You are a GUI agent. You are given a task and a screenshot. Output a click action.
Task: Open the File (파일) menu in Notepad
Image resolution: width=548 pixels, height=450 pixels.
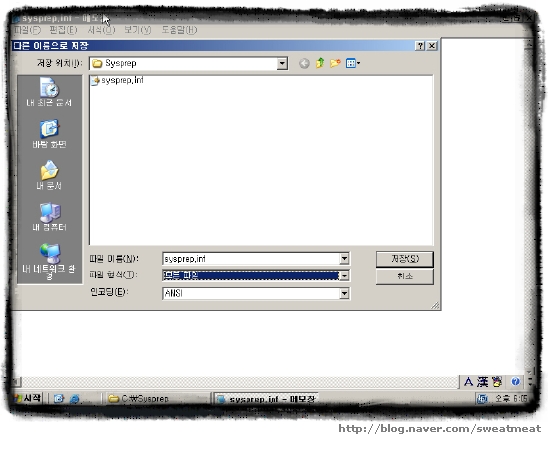(27, 30)
